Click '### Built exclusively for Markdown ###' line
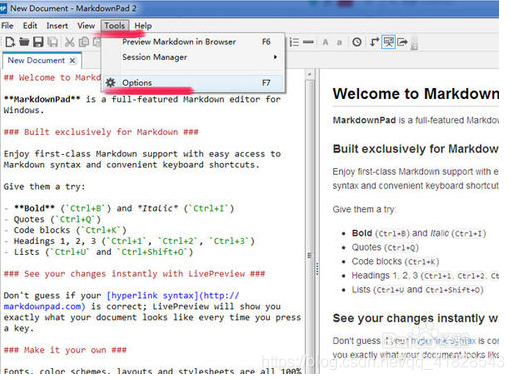Image resolution: width=514 pixels, height=380 pixels. tap(101, 132)
